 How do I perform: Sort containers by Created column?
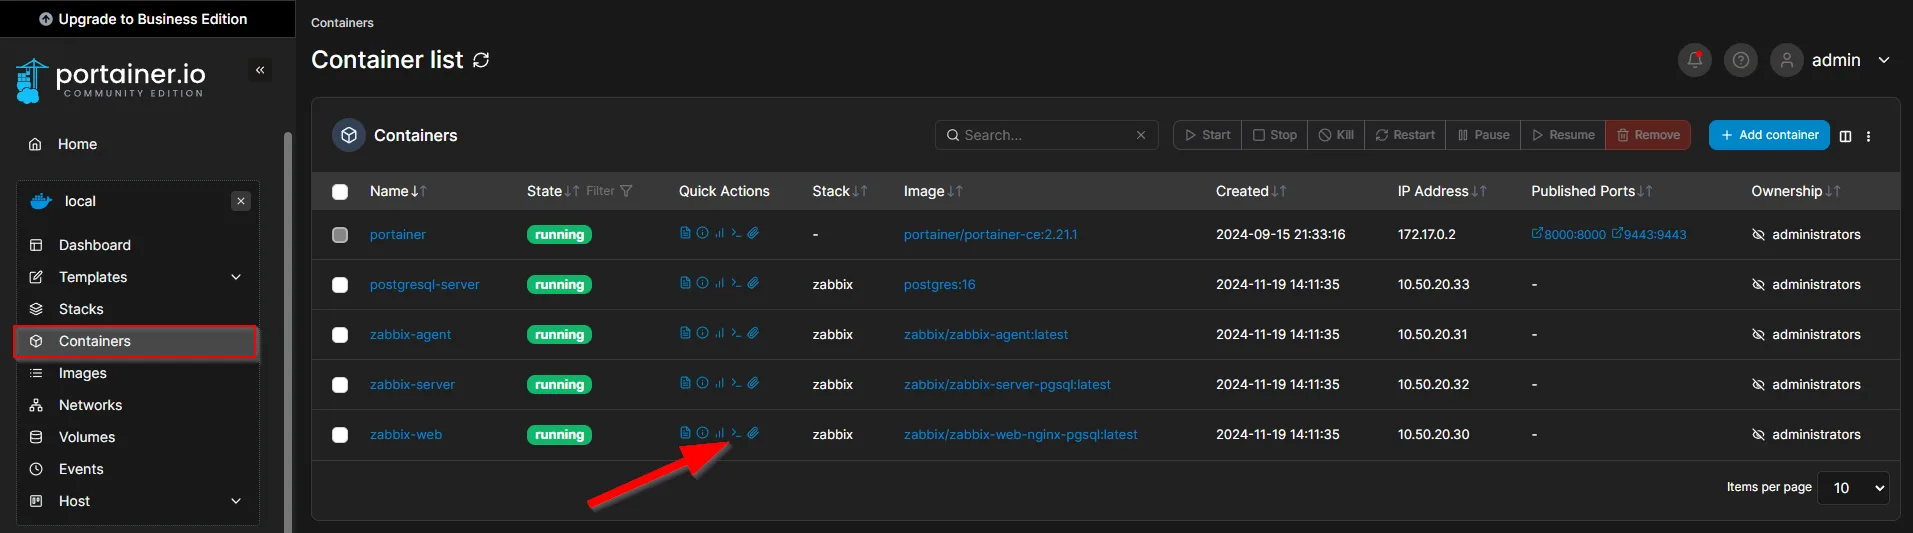[1251, 191]
